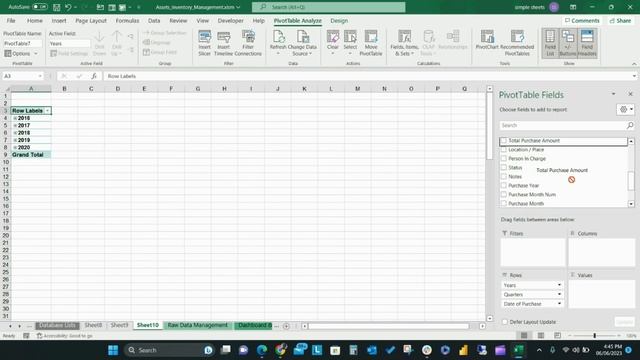Open the Row Labels filter dropdown
640x360 pixels.
click(47, 111)
